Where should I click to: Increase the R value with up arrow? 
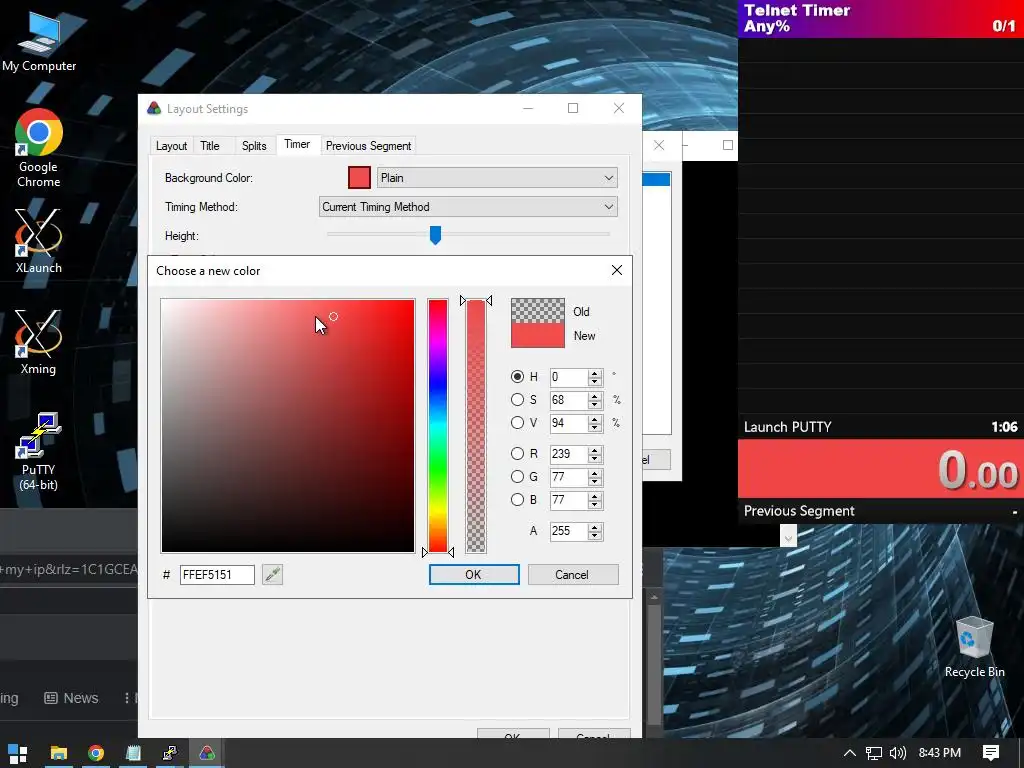coord(594,450)
